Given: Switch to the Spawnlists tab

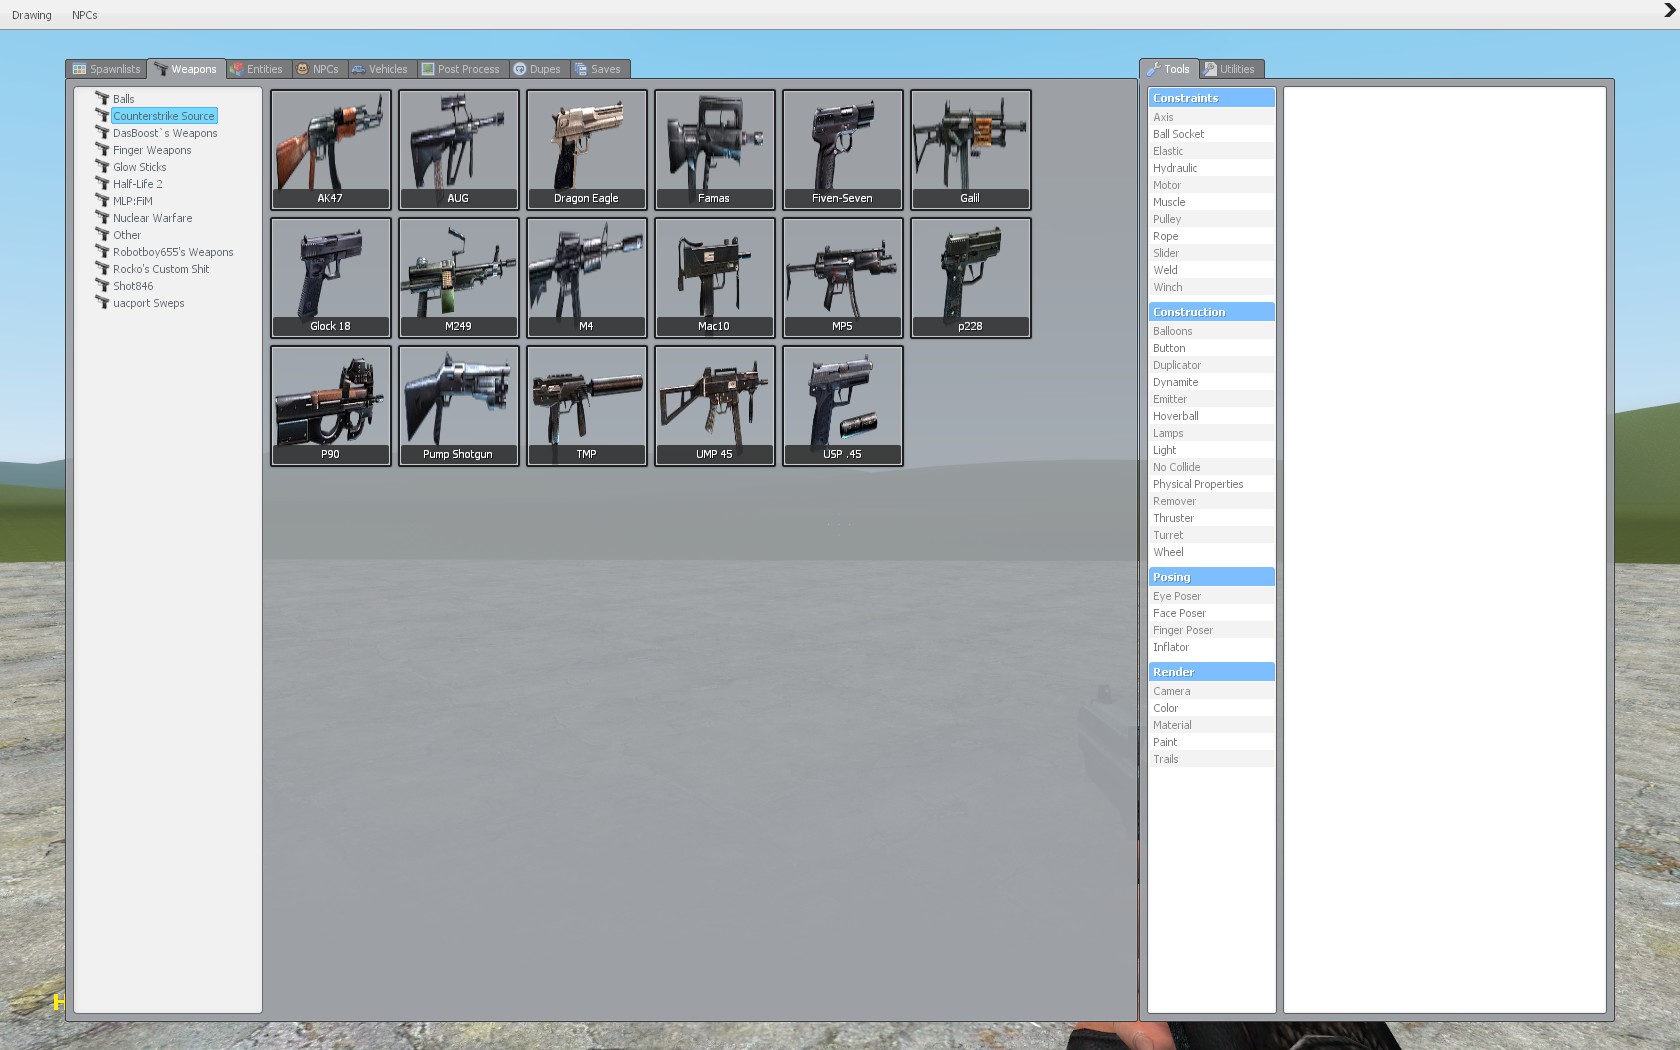Looking at the screenshot, I should [106, 69].
